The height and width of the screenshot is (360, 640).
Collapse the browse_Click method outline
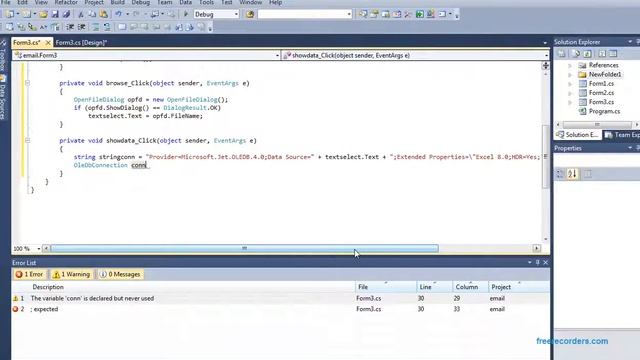[x=27, y=83]
